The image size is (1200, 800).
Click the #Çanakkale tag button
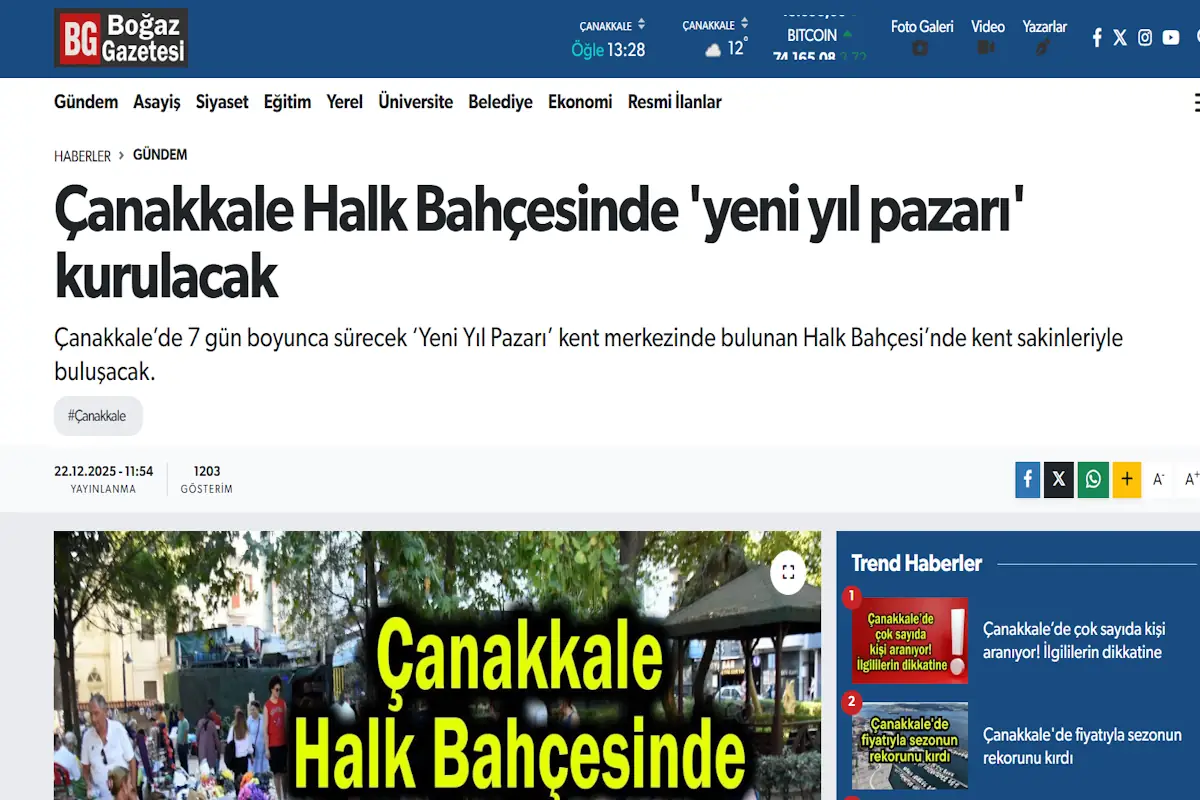[98, 416]
